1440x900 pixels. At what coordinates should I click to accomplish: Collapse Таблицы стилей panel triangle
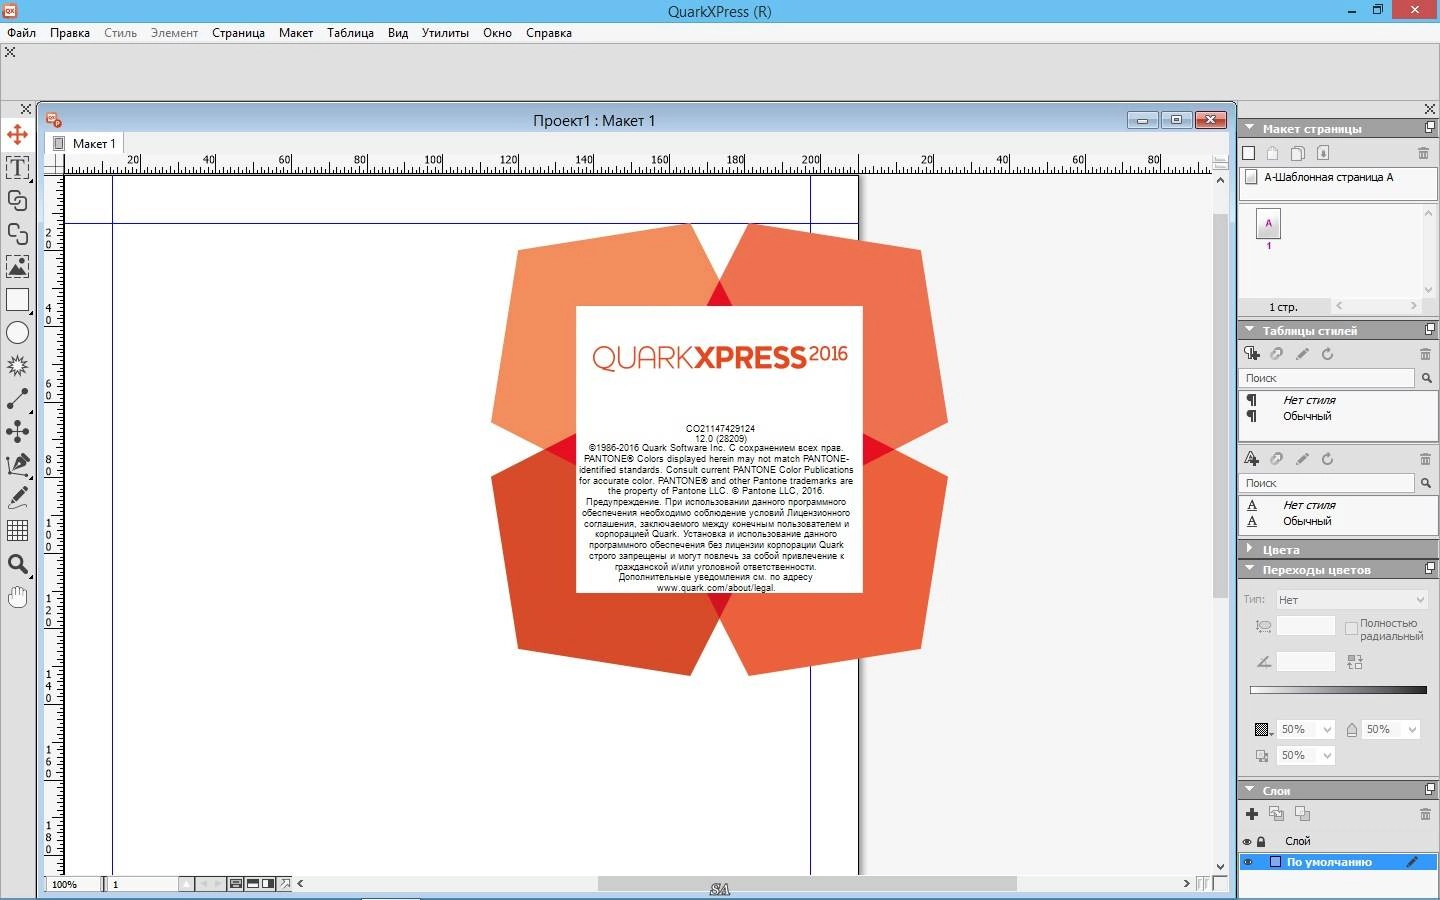[1249, 329]
